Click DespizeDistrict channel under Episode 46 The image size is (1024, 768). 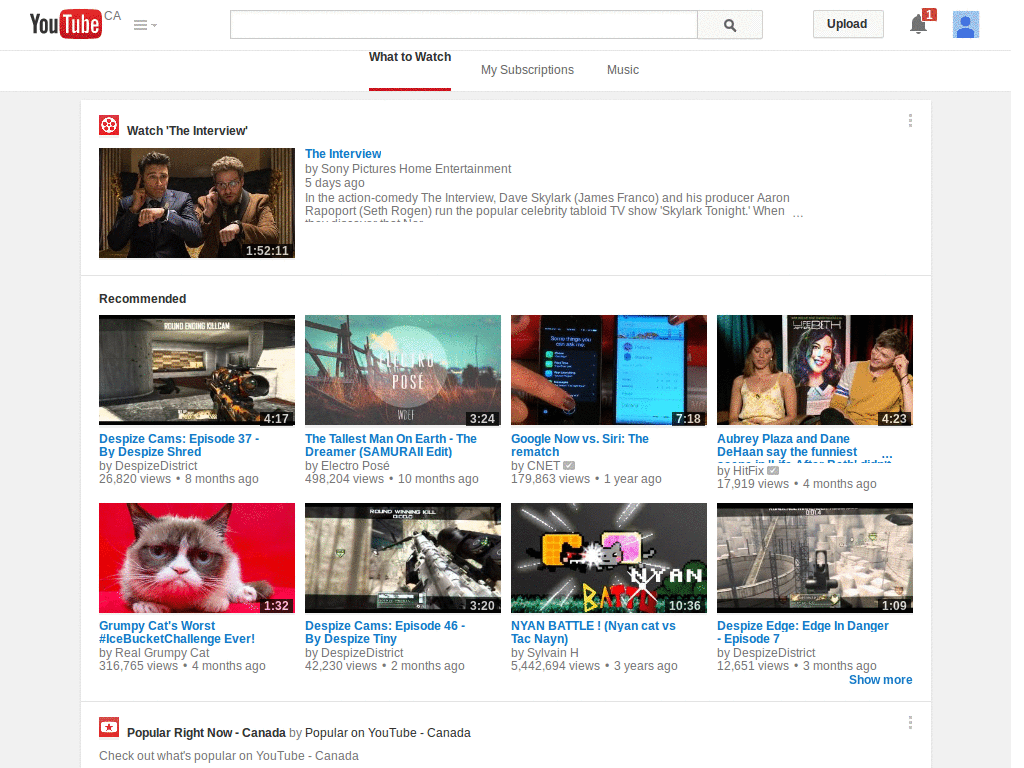coord(362,652)
